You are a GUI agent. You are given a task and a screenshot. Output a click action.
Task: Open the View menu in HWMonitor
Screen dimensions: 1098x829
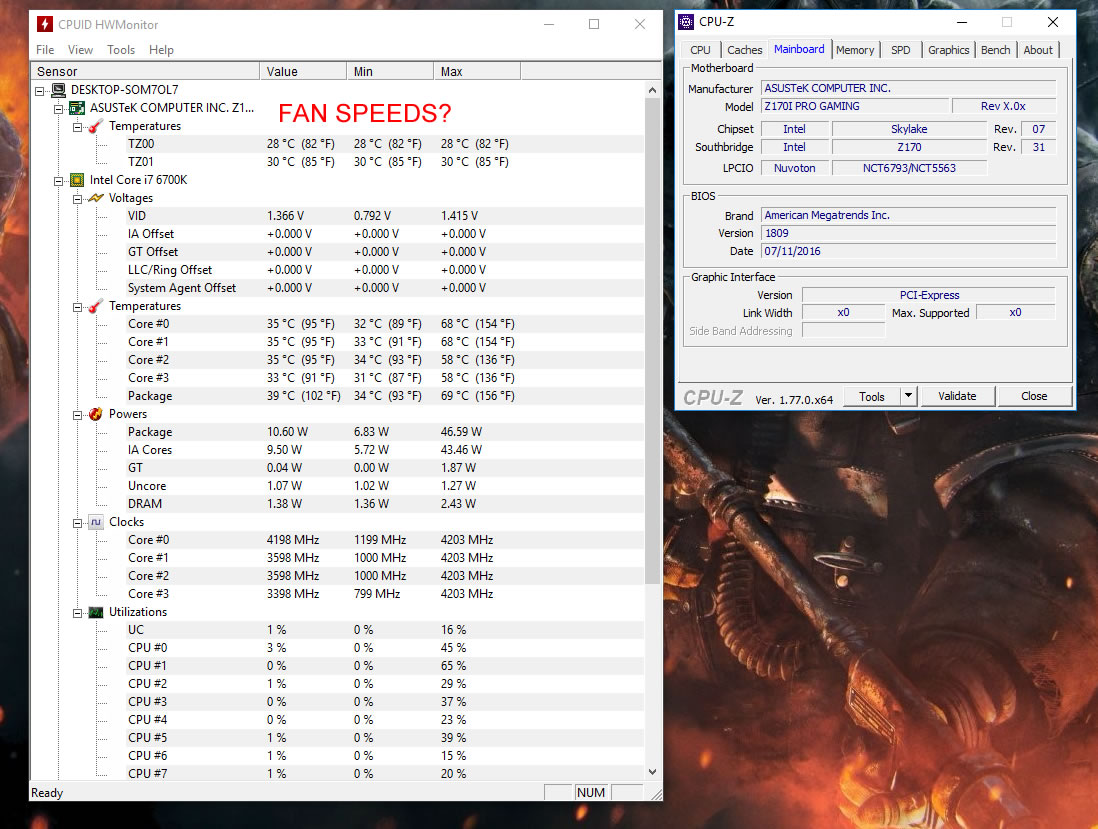pyautogui.click(x=81, y=50)
